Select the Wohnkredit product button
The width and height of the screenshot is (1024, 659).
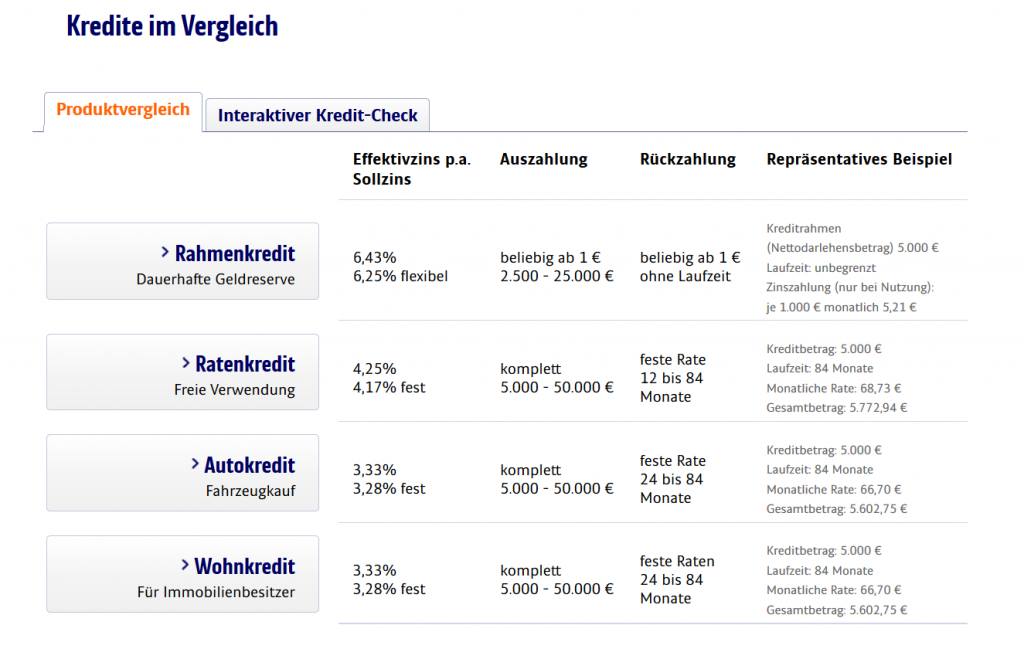pyautogui.click(x=182, y=574)
